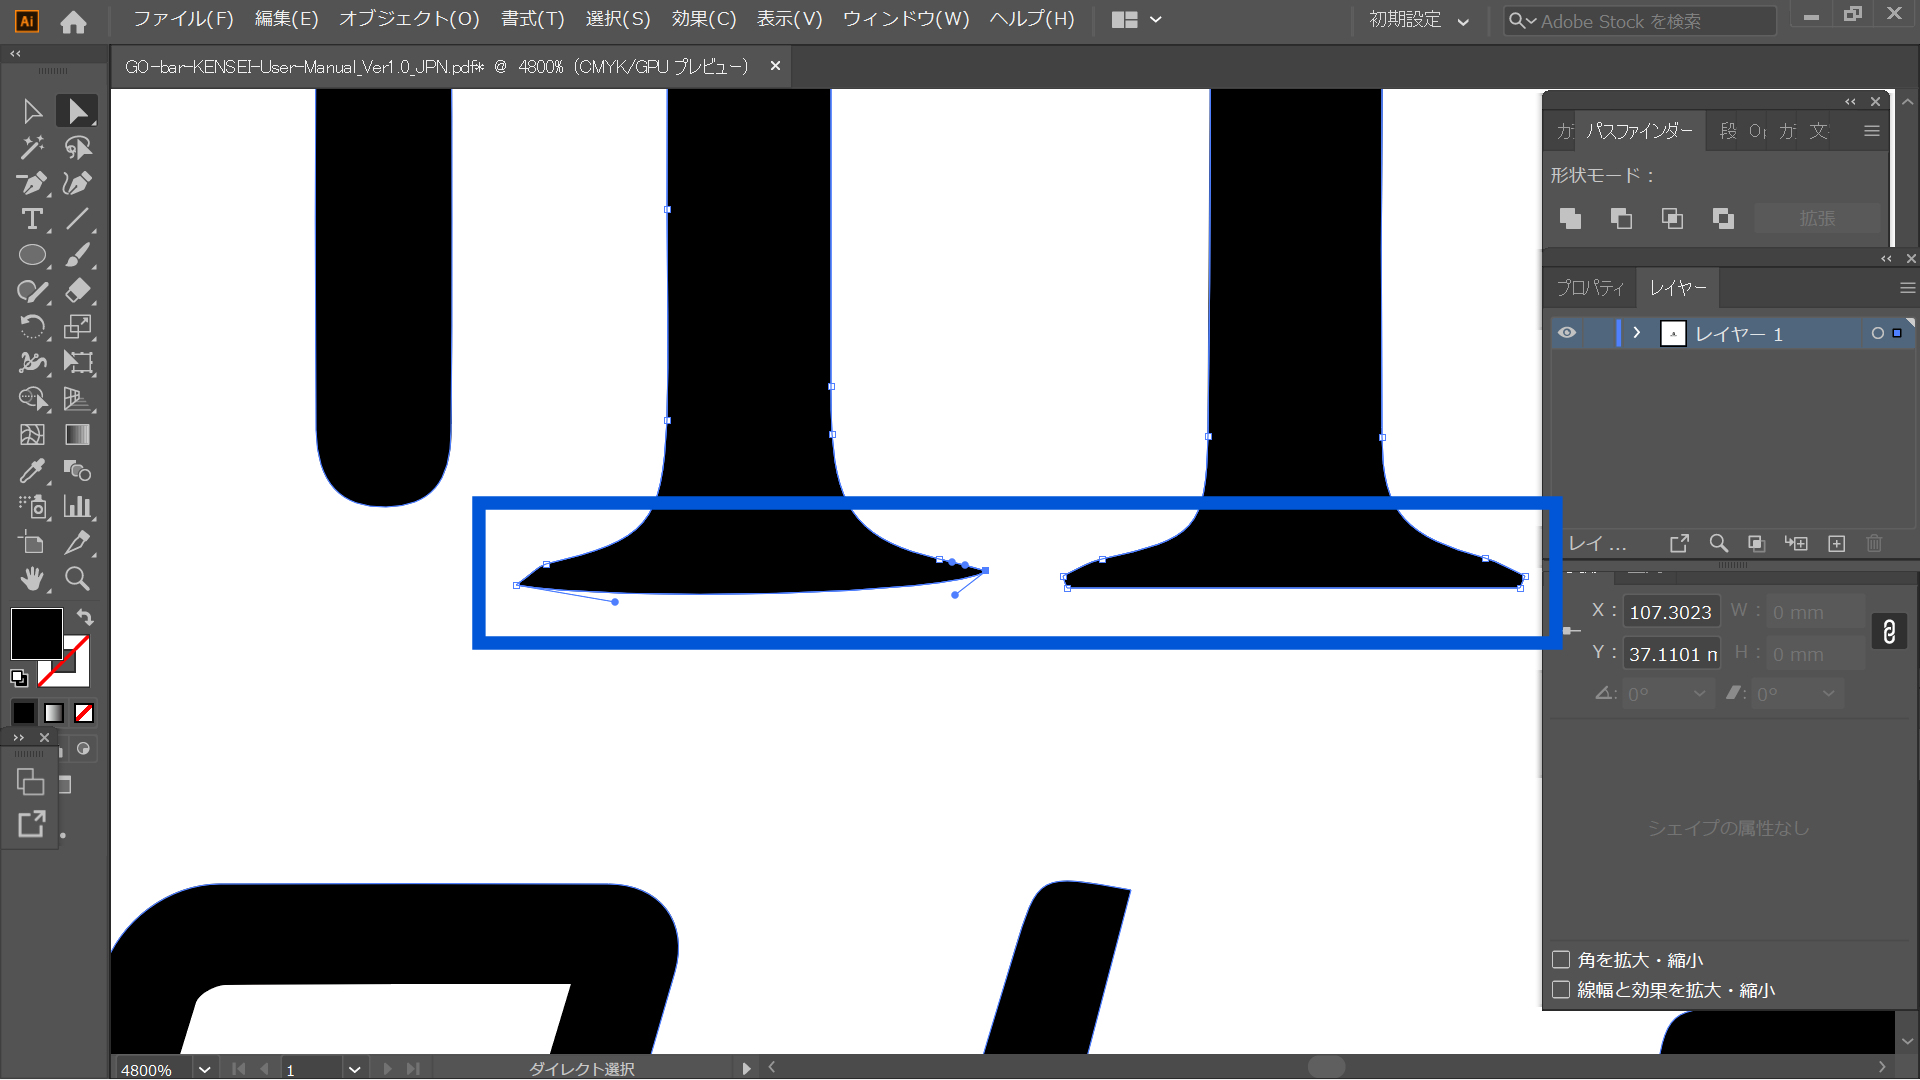Switch to the Properties tab
The image size is (1920, 1080).
click(1590, 288)
